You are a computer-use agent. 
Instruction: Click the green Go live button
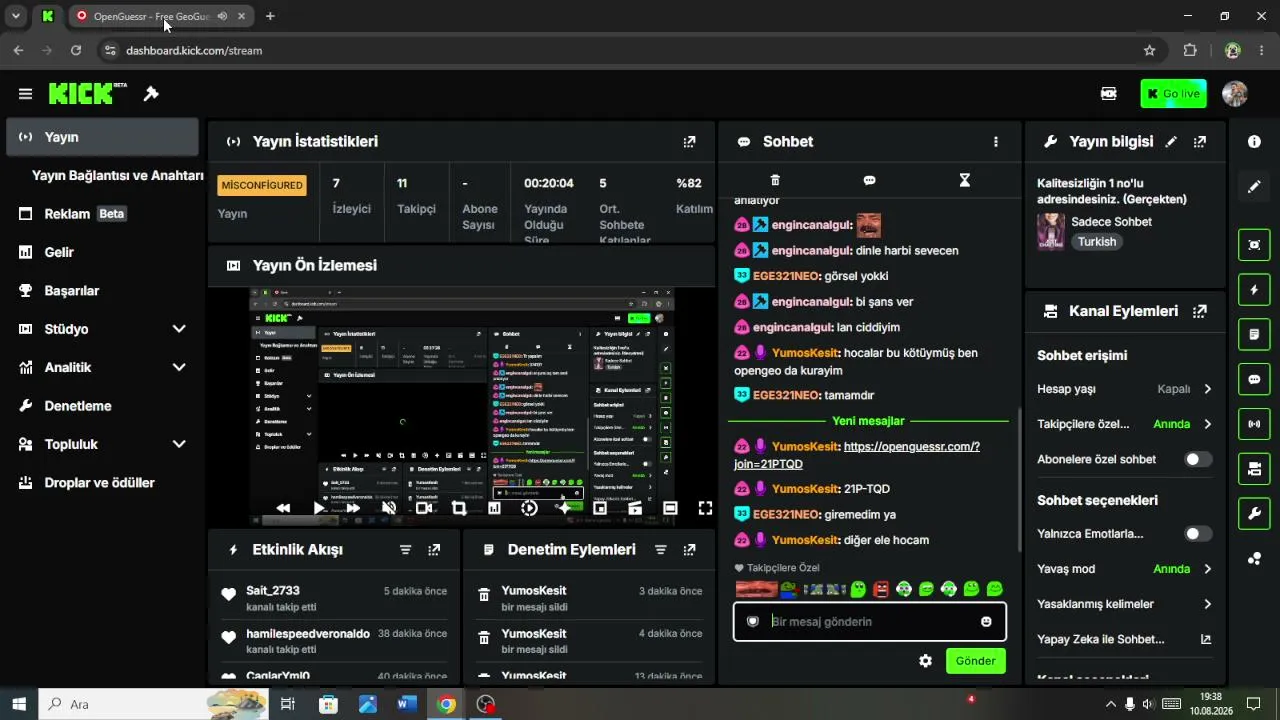click(x=1173, y=94)
